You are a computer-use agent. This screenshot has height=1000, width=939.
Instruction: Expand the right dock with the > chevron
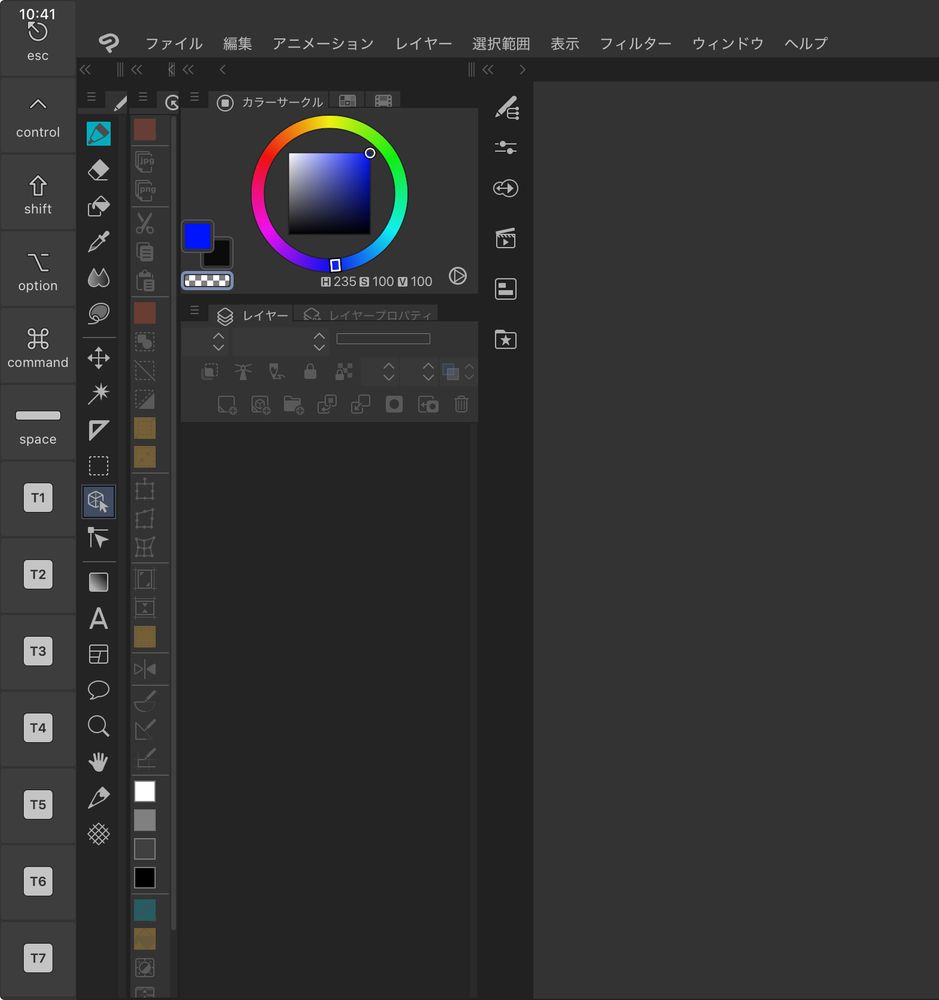coord(522,70)
